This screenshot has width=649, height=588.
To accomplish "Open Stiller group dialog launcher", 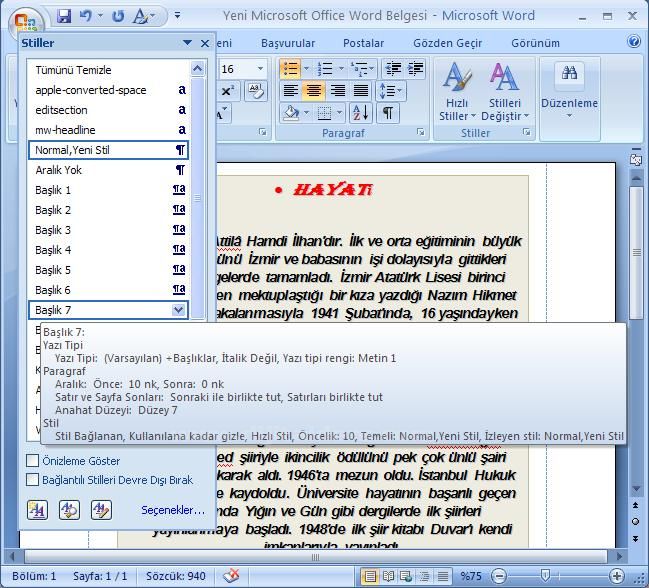I will coord(526,132).
